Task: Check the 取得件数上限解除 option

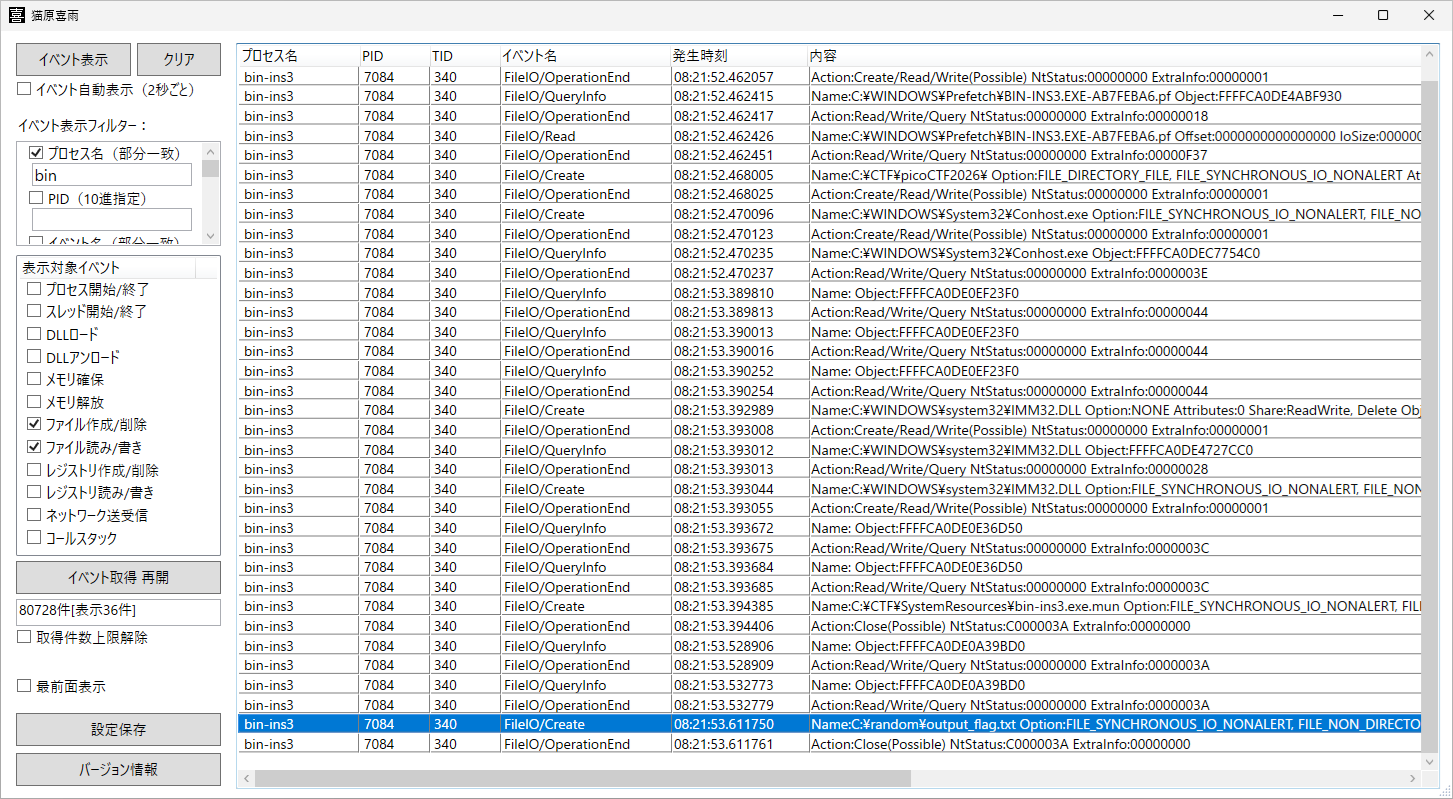Action: click(x=25, y=637)
